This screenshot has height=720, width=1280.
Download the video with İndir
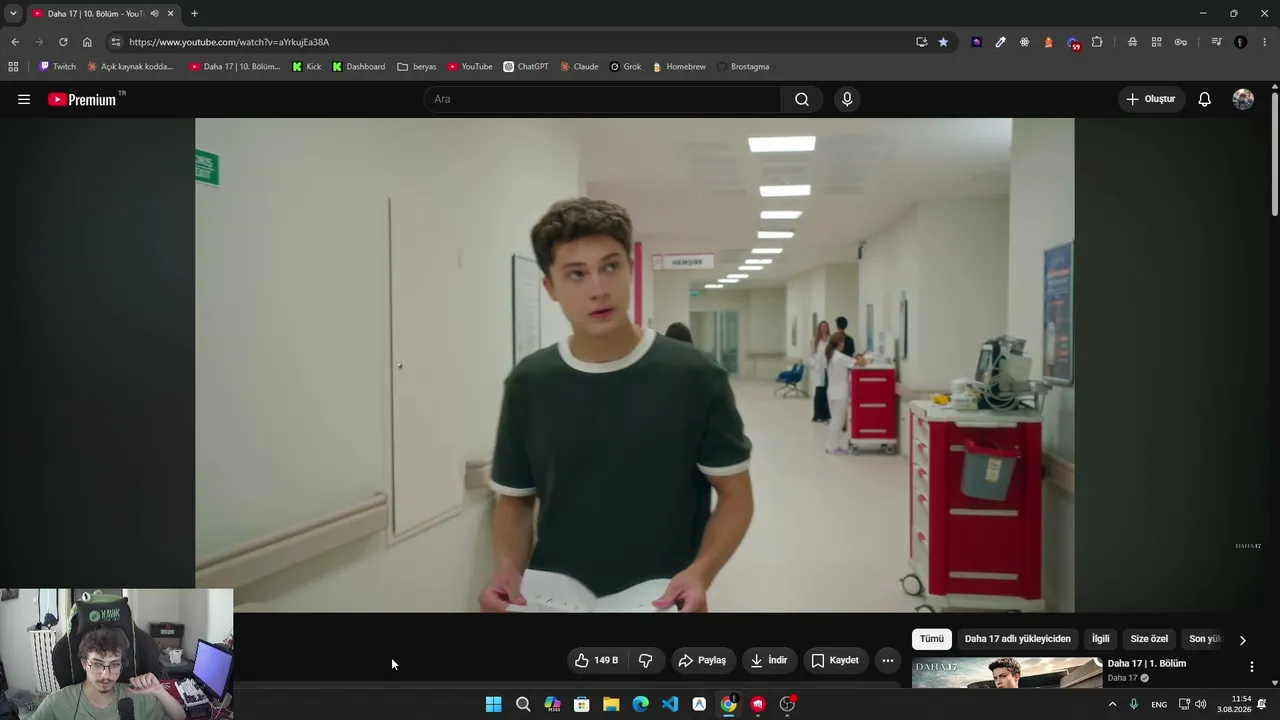[769, 660]
